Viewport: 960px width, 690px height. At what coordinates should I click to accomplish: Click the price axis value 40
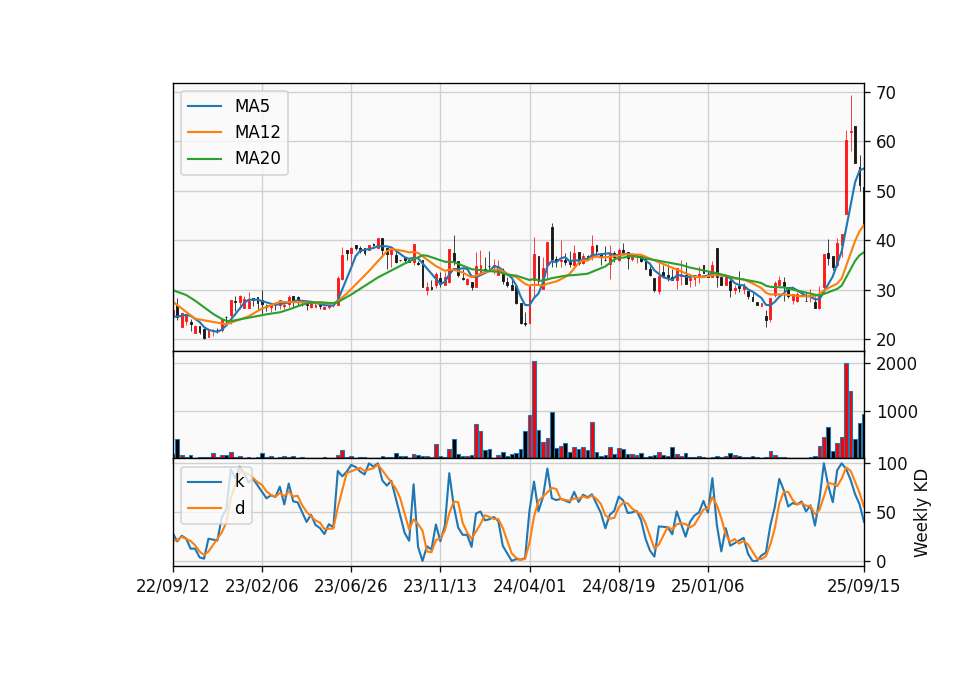click(886, 241)
